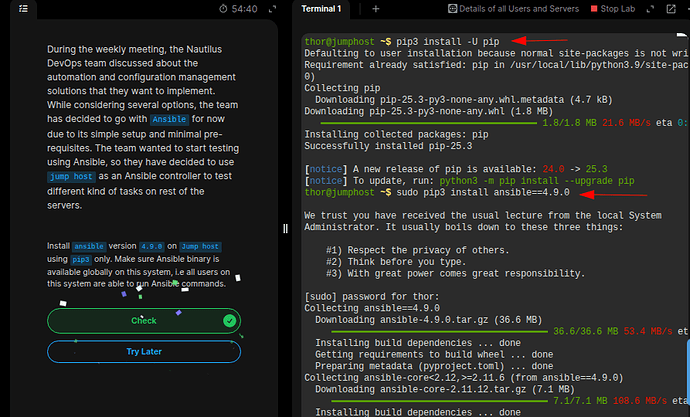The image size is (690, 417).
Task: Click the timer clock icon
Action: tap(223, 9)
